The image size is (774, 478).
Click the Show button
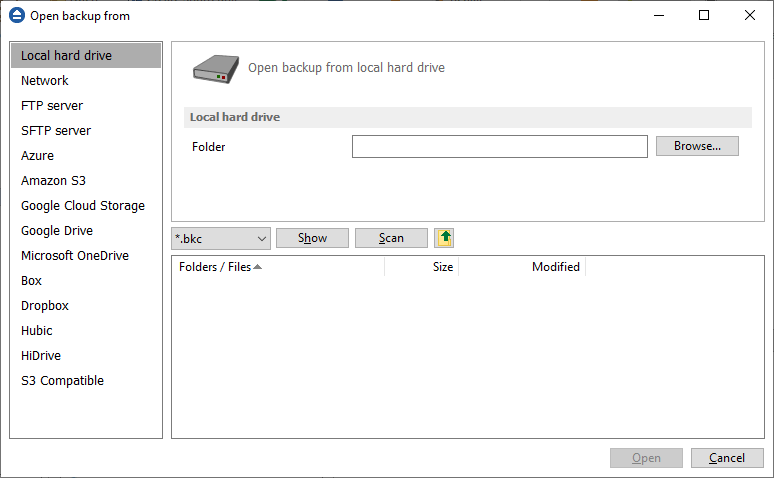pyautogui.click(x=312, y=238)
